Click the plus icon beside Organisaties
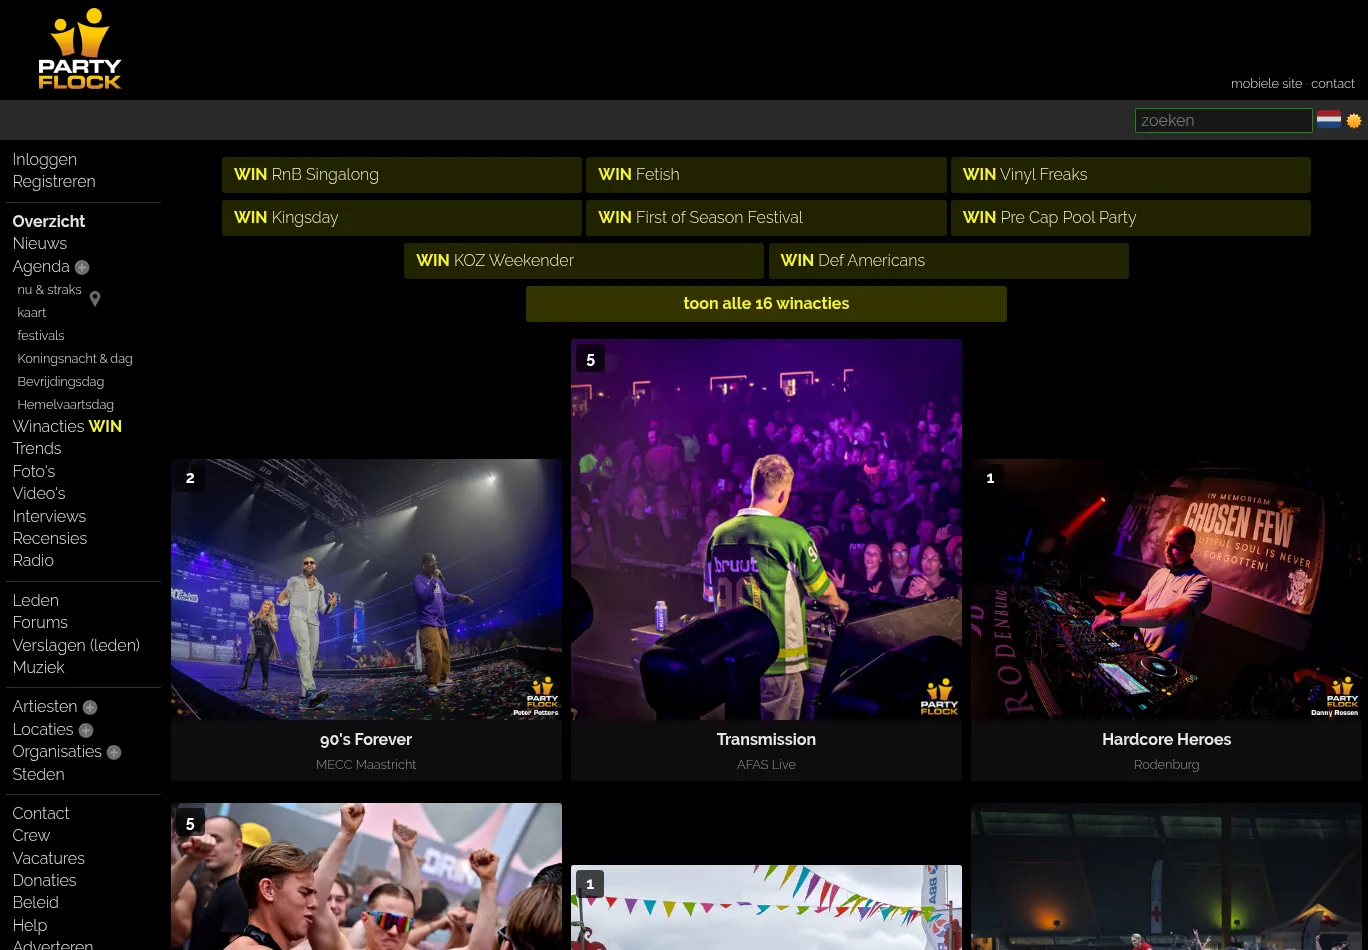The height and width of the screenshot is (950, 1368). [x=114, y=752]
